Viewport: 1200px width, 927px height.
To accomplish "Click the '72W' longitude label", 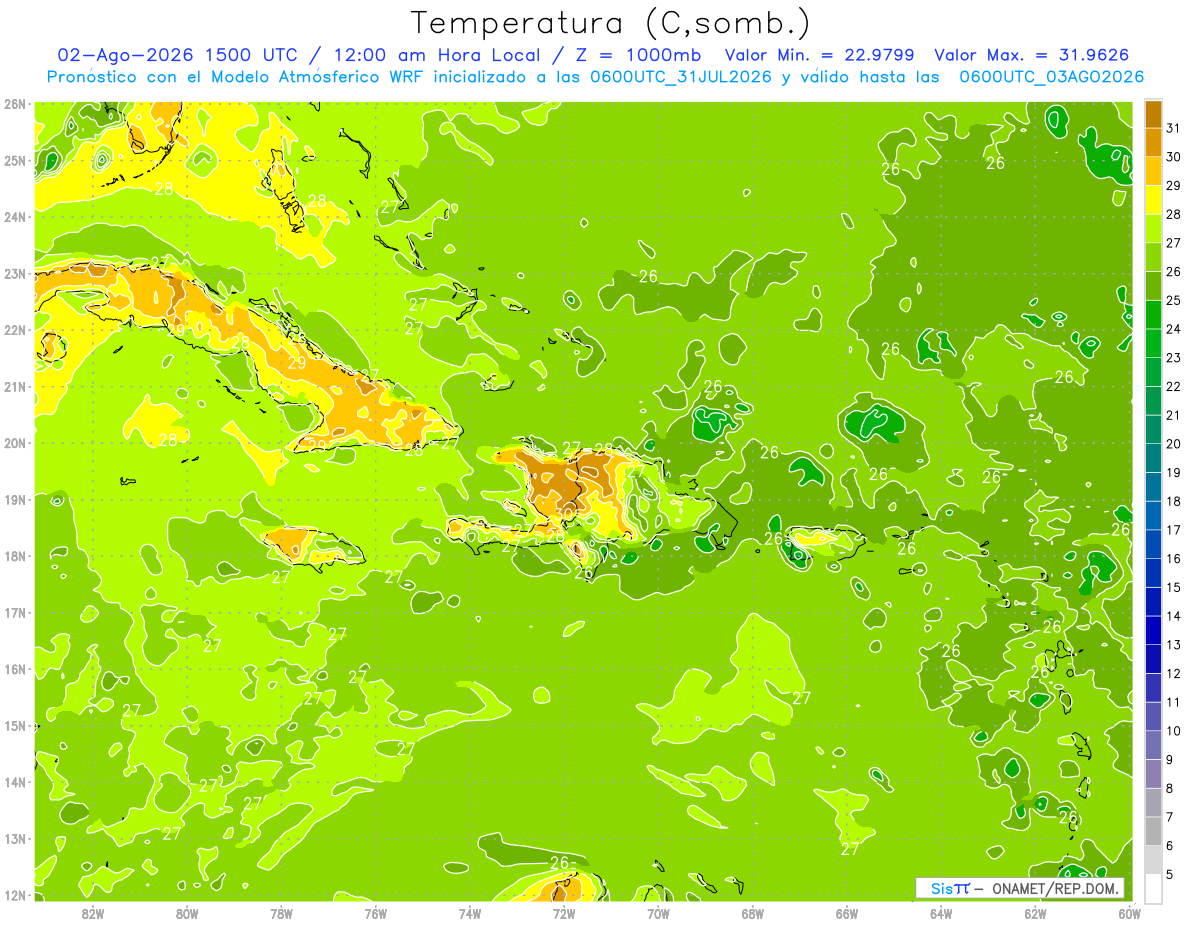I will click(x=564, y=913).
